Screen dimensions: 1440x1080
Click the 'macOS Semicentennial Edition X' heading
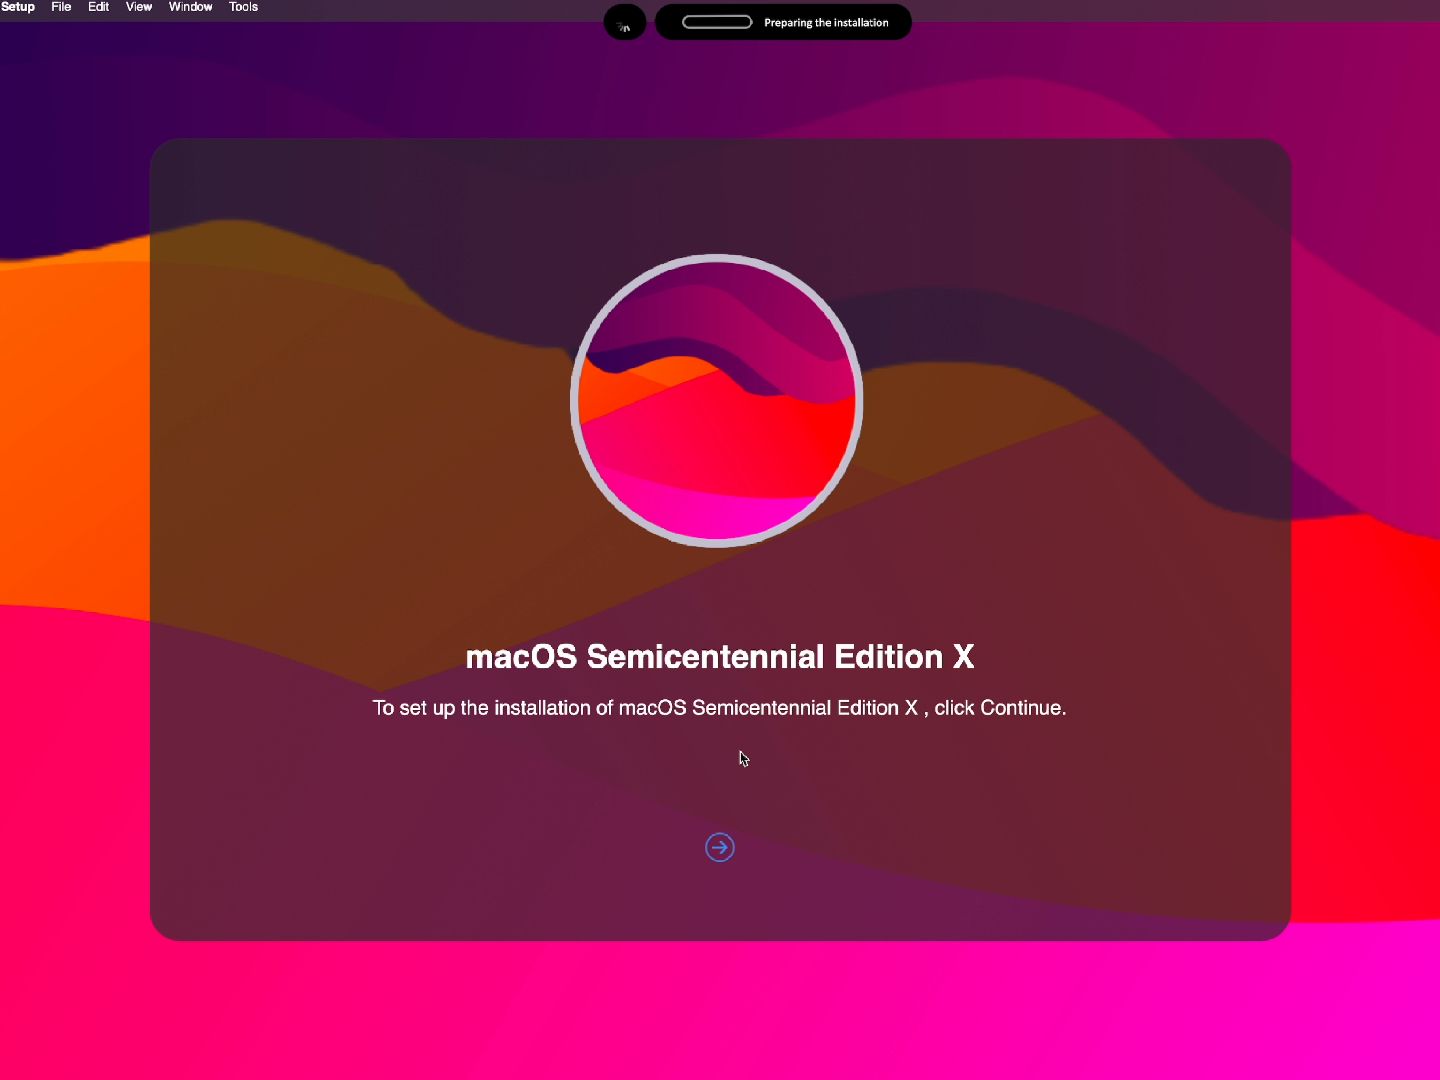click(x=720, y=657)
